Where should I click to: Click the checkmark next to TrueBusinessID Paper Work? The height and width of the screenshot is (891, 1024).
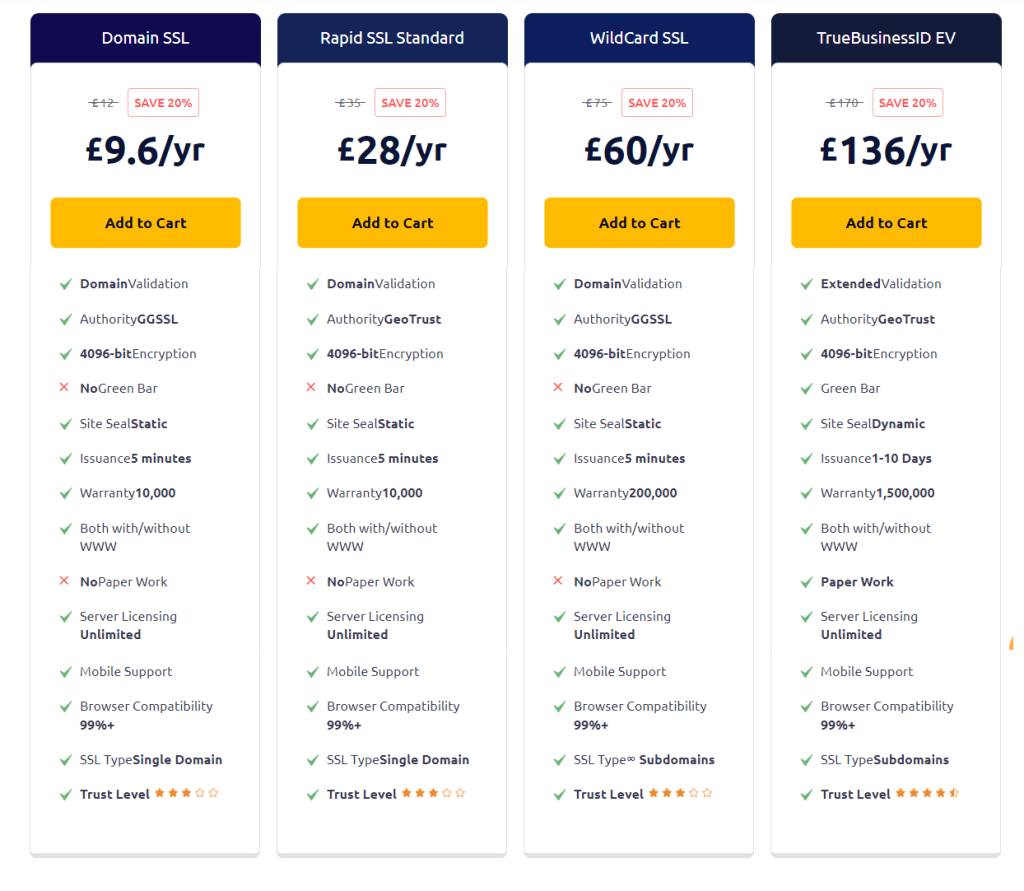point(807,582)
